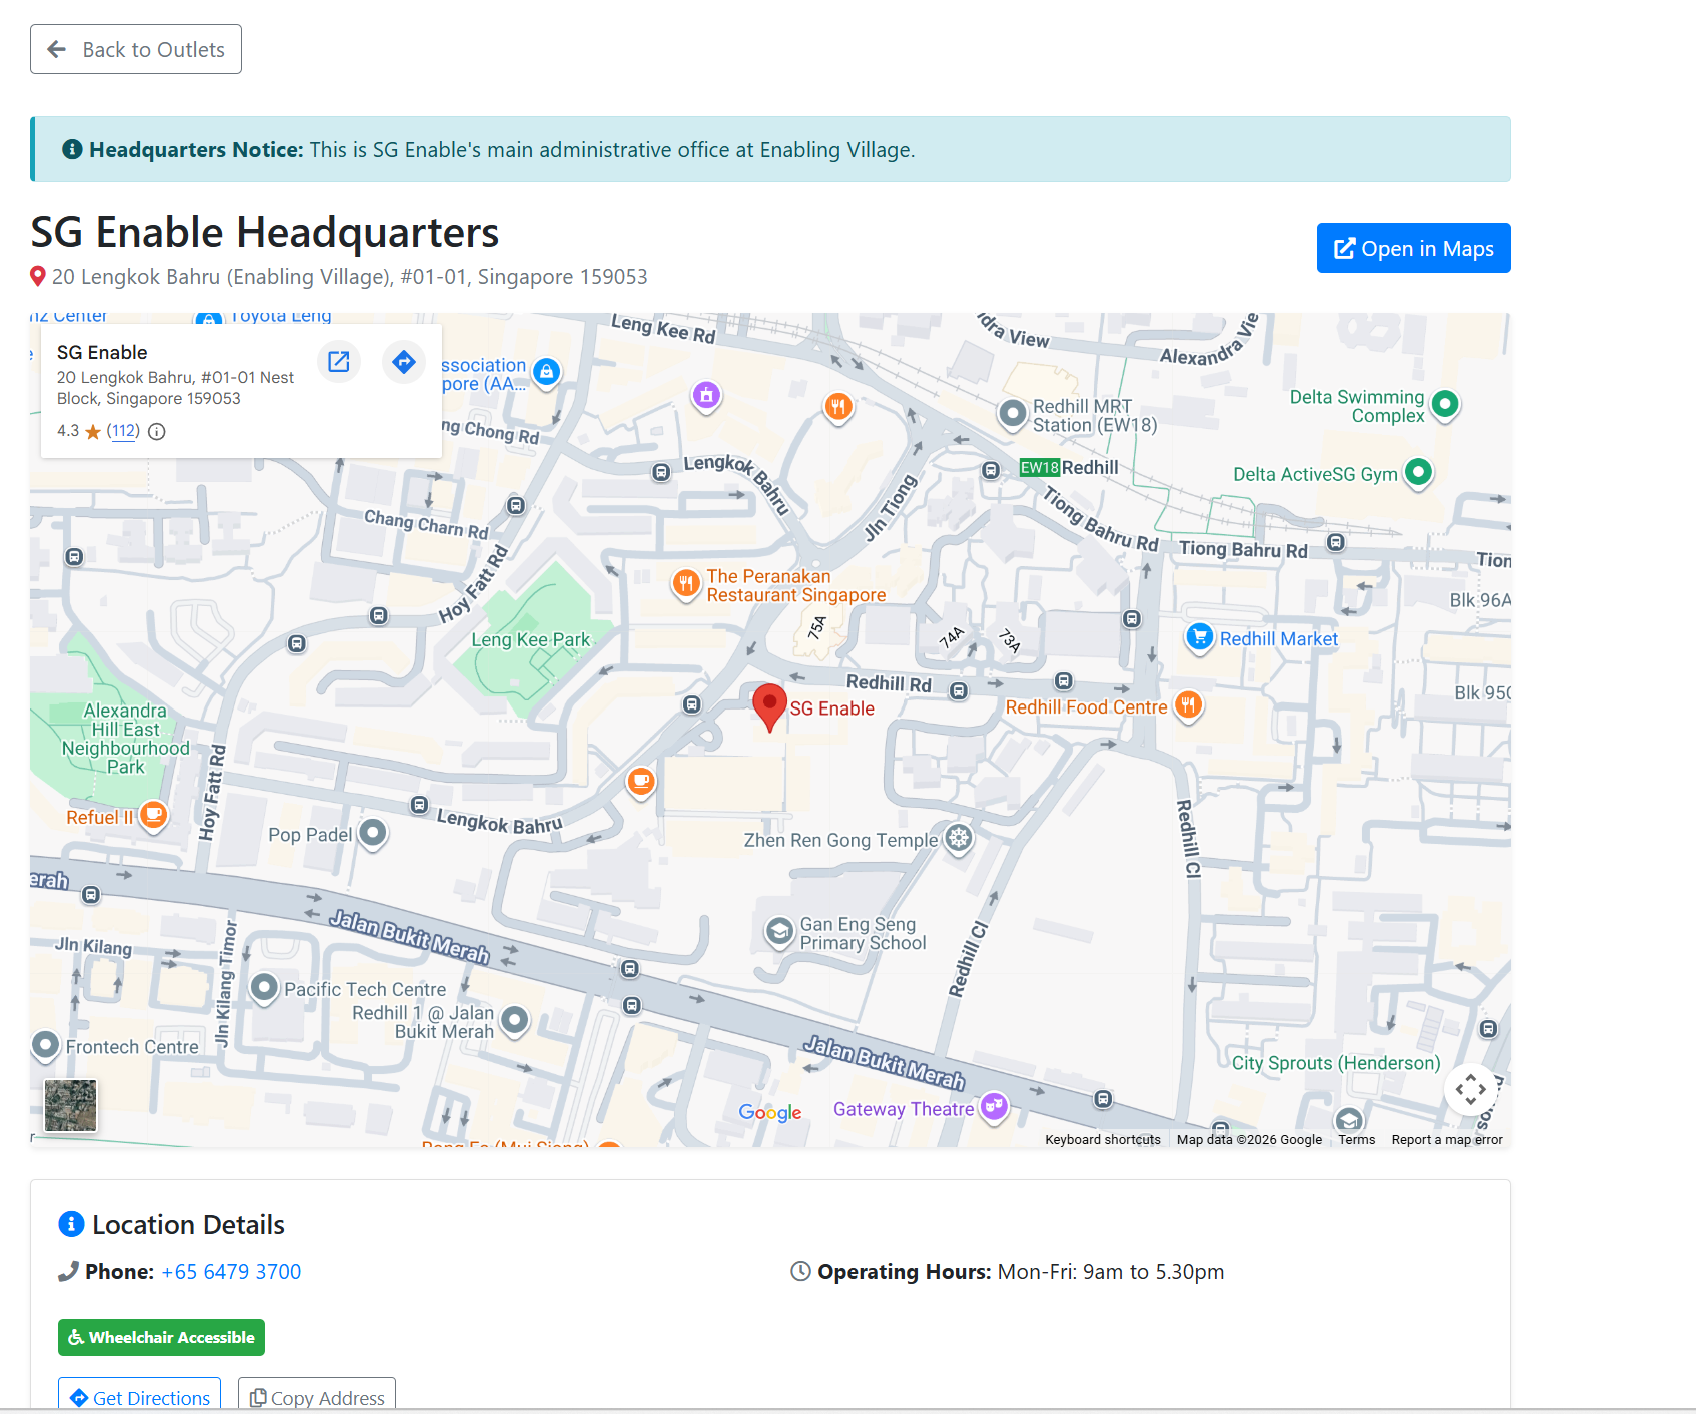Viewport: 1696px width, 1414px height.
Task: Open Redhill Food Centre restaurant marker
Action: click(x=1188, y=705)
